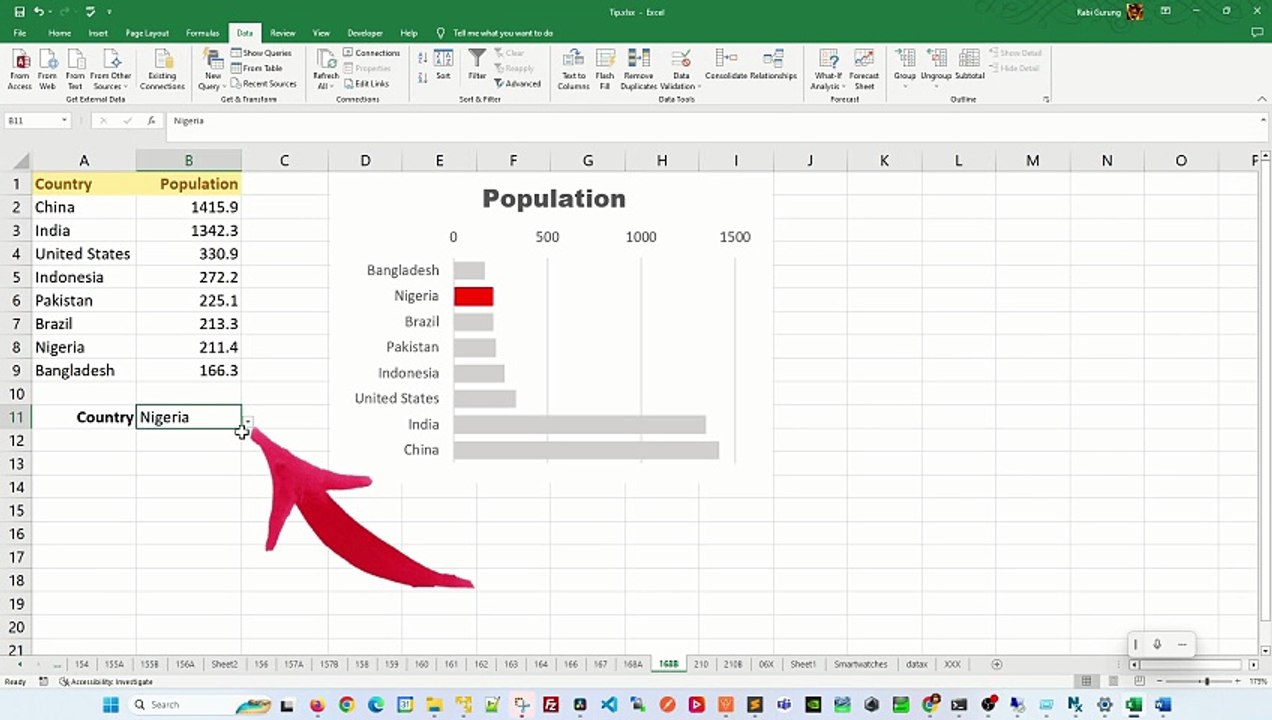Select the Population chart title
Viewport: 1272px width, 720px height.
point(554,198)
